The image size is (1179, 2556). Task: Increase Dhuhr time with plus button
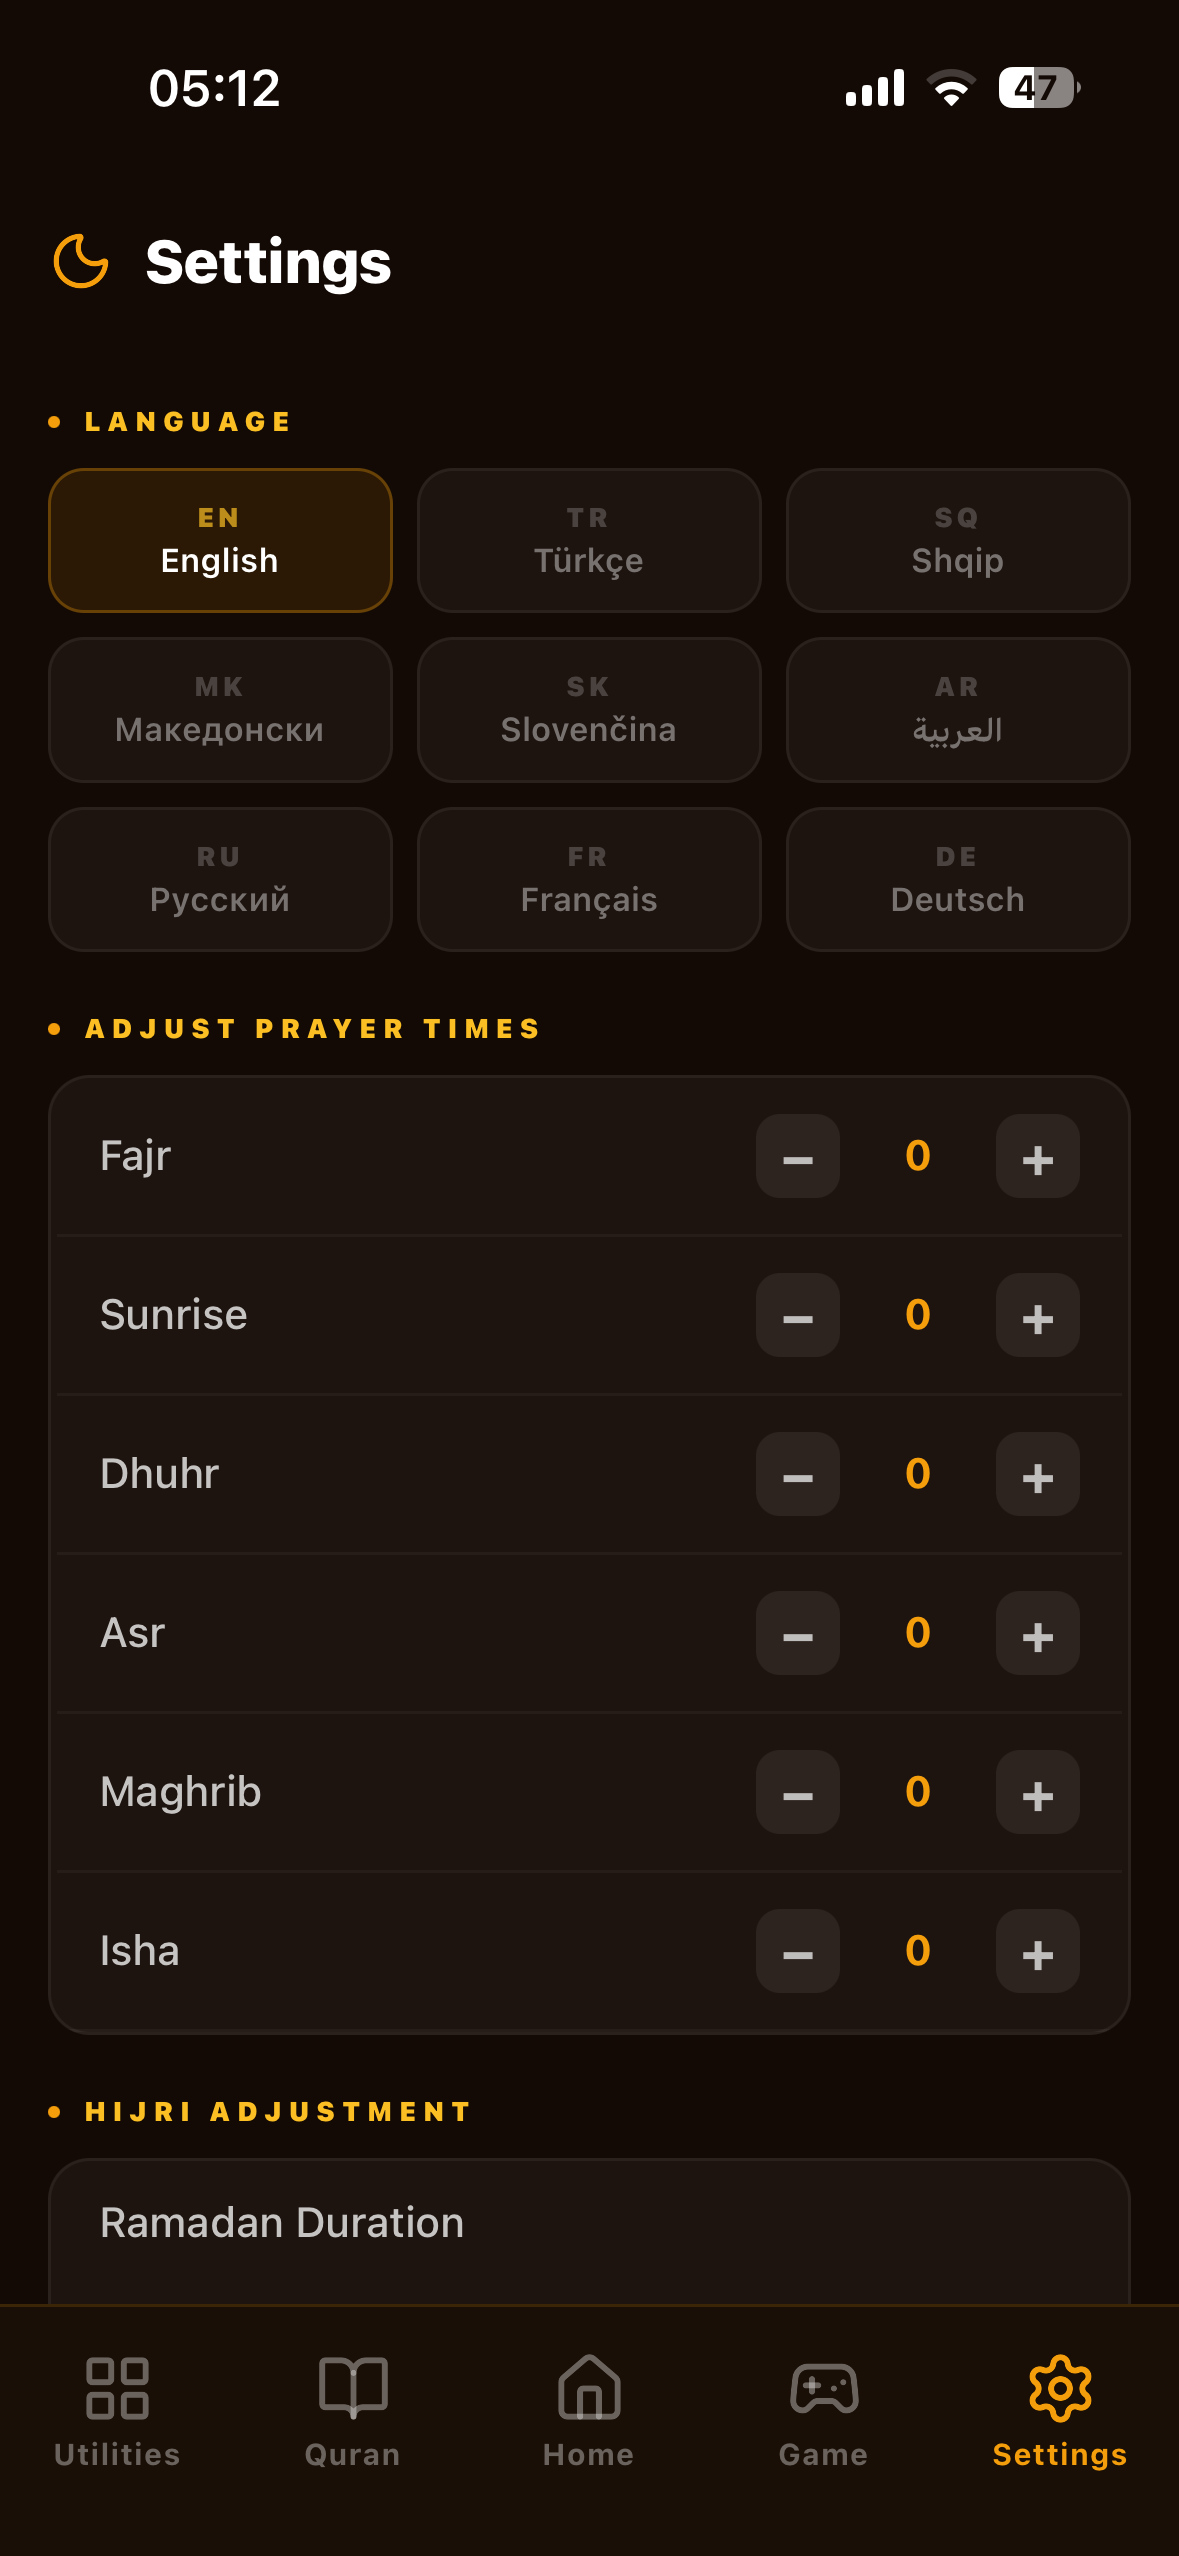coord(1037,1474)
